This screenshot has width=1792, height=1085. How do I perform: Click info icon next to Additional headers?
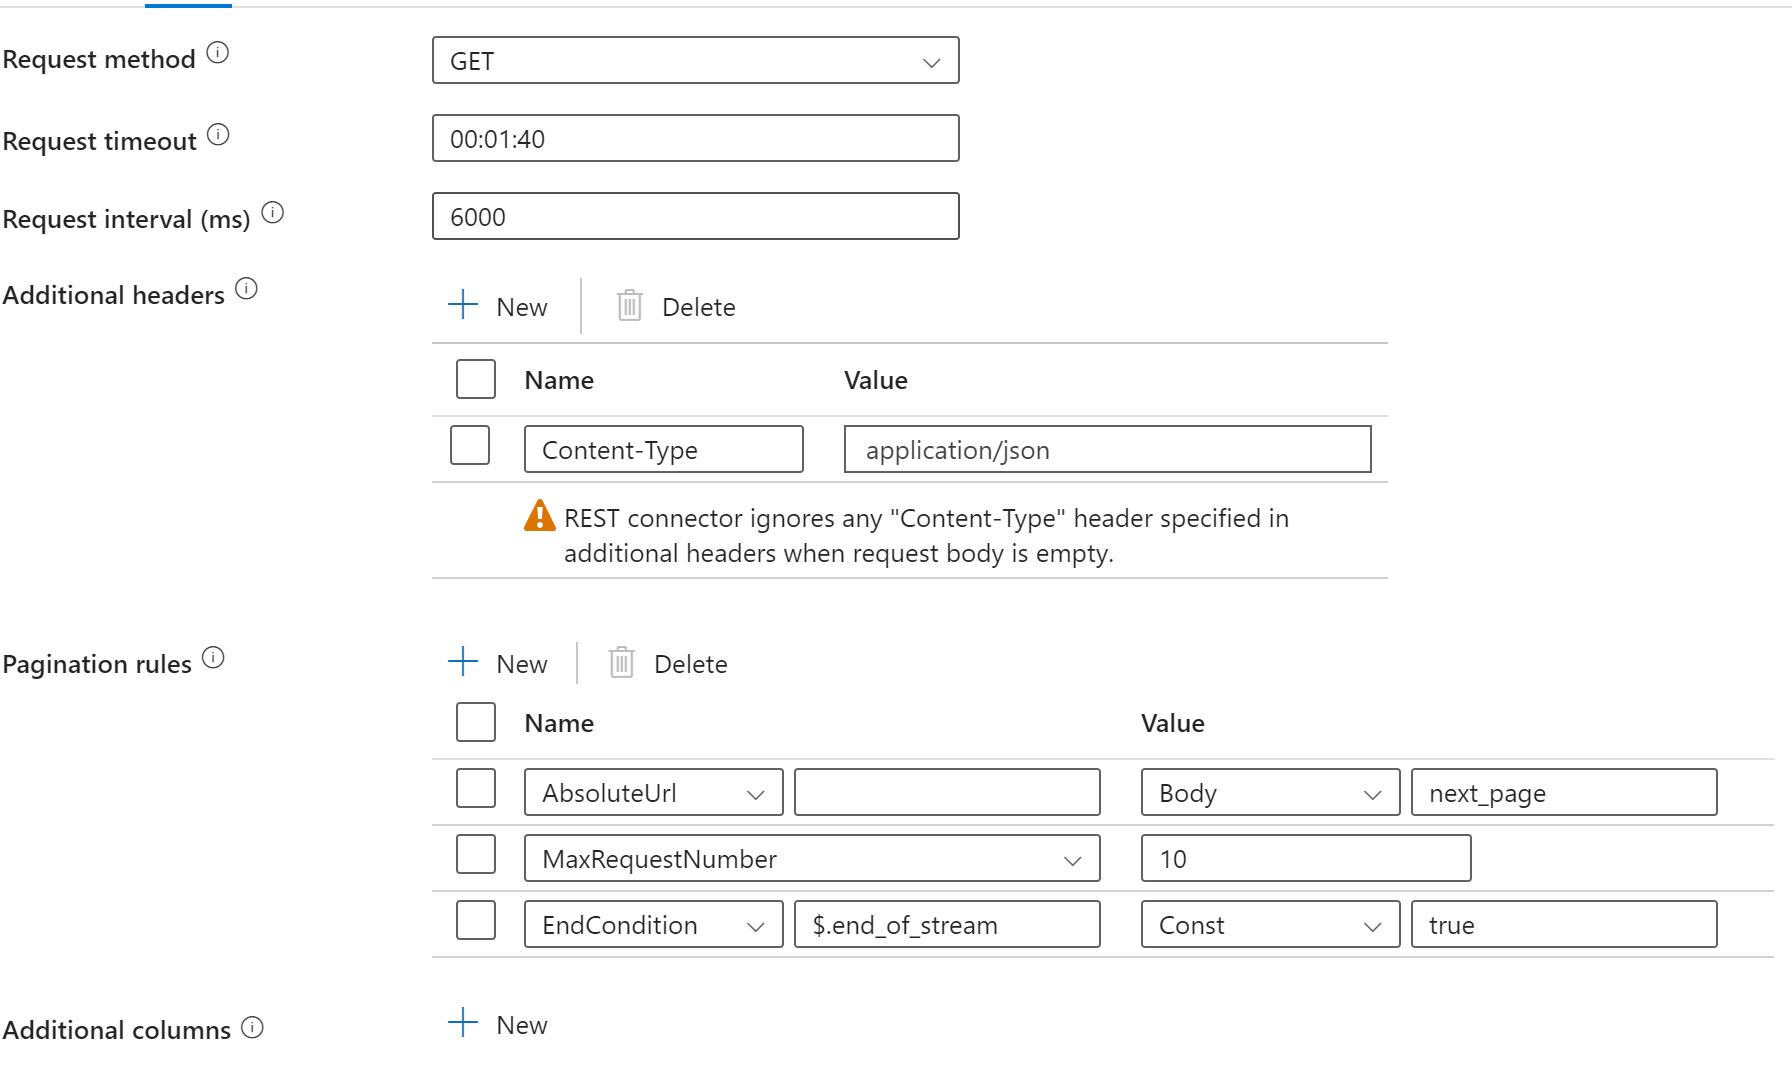[x=246, y=289]
